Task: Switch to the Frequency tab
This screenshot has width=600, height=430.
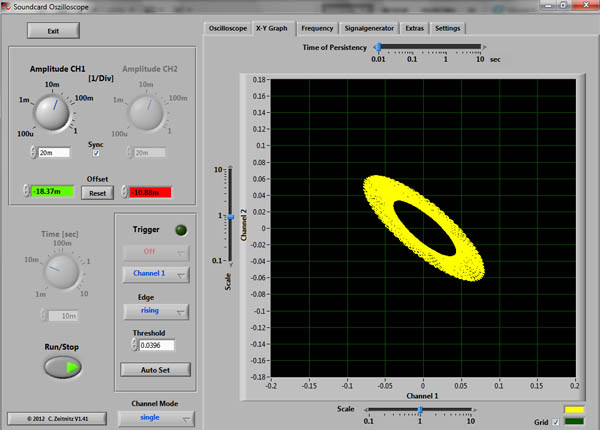Action: tap(315, 28)
